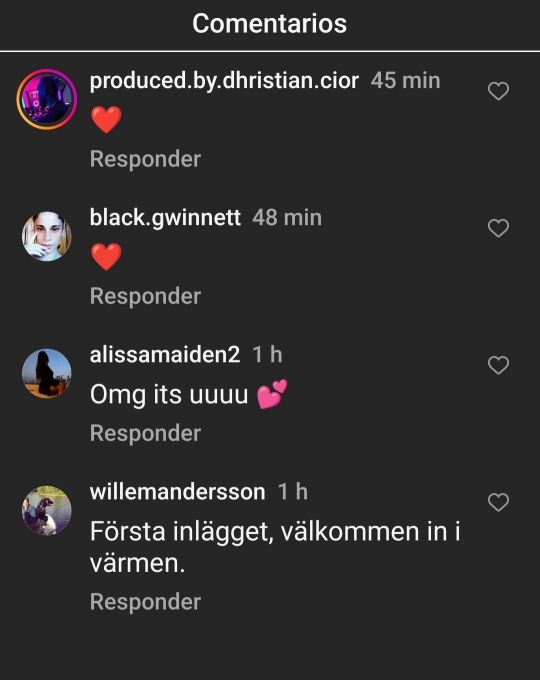Like the comment by produced.by.dhristian.cior
This screenshot has height=680, width=540.
click(498, 91)
